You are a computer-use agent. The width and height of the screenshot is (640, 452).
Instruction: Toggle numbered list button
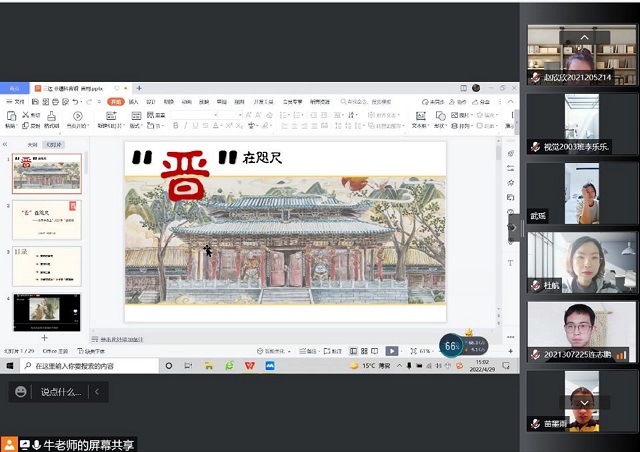coord(299,115)
